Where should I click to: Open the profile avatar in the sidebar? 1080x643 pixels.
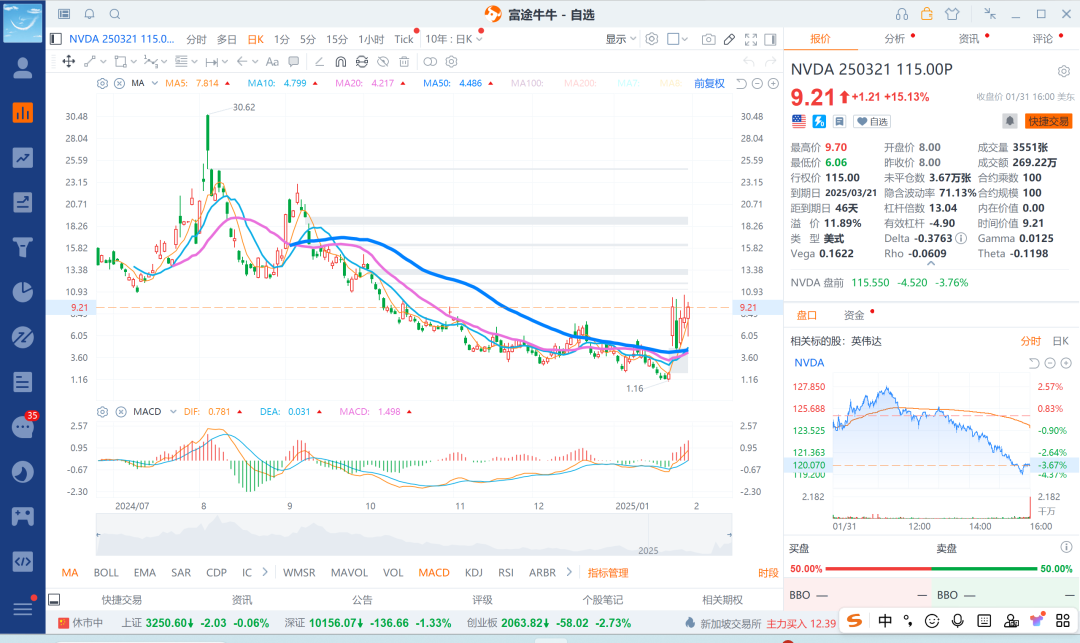pos(23,67)
